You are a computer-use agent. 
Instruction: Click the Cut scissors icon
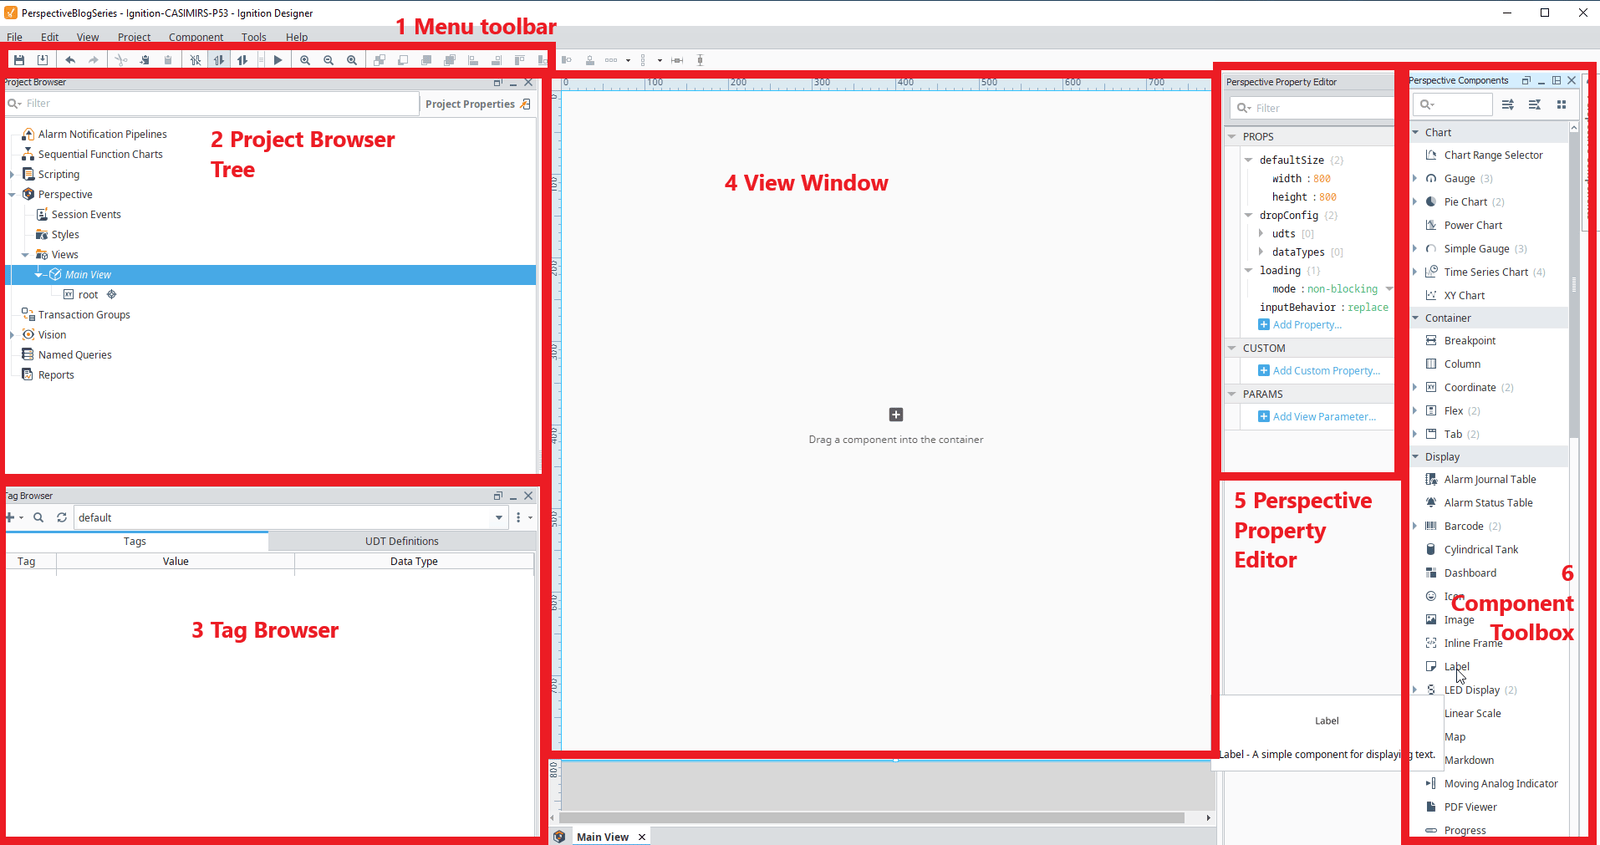[120, 60]
